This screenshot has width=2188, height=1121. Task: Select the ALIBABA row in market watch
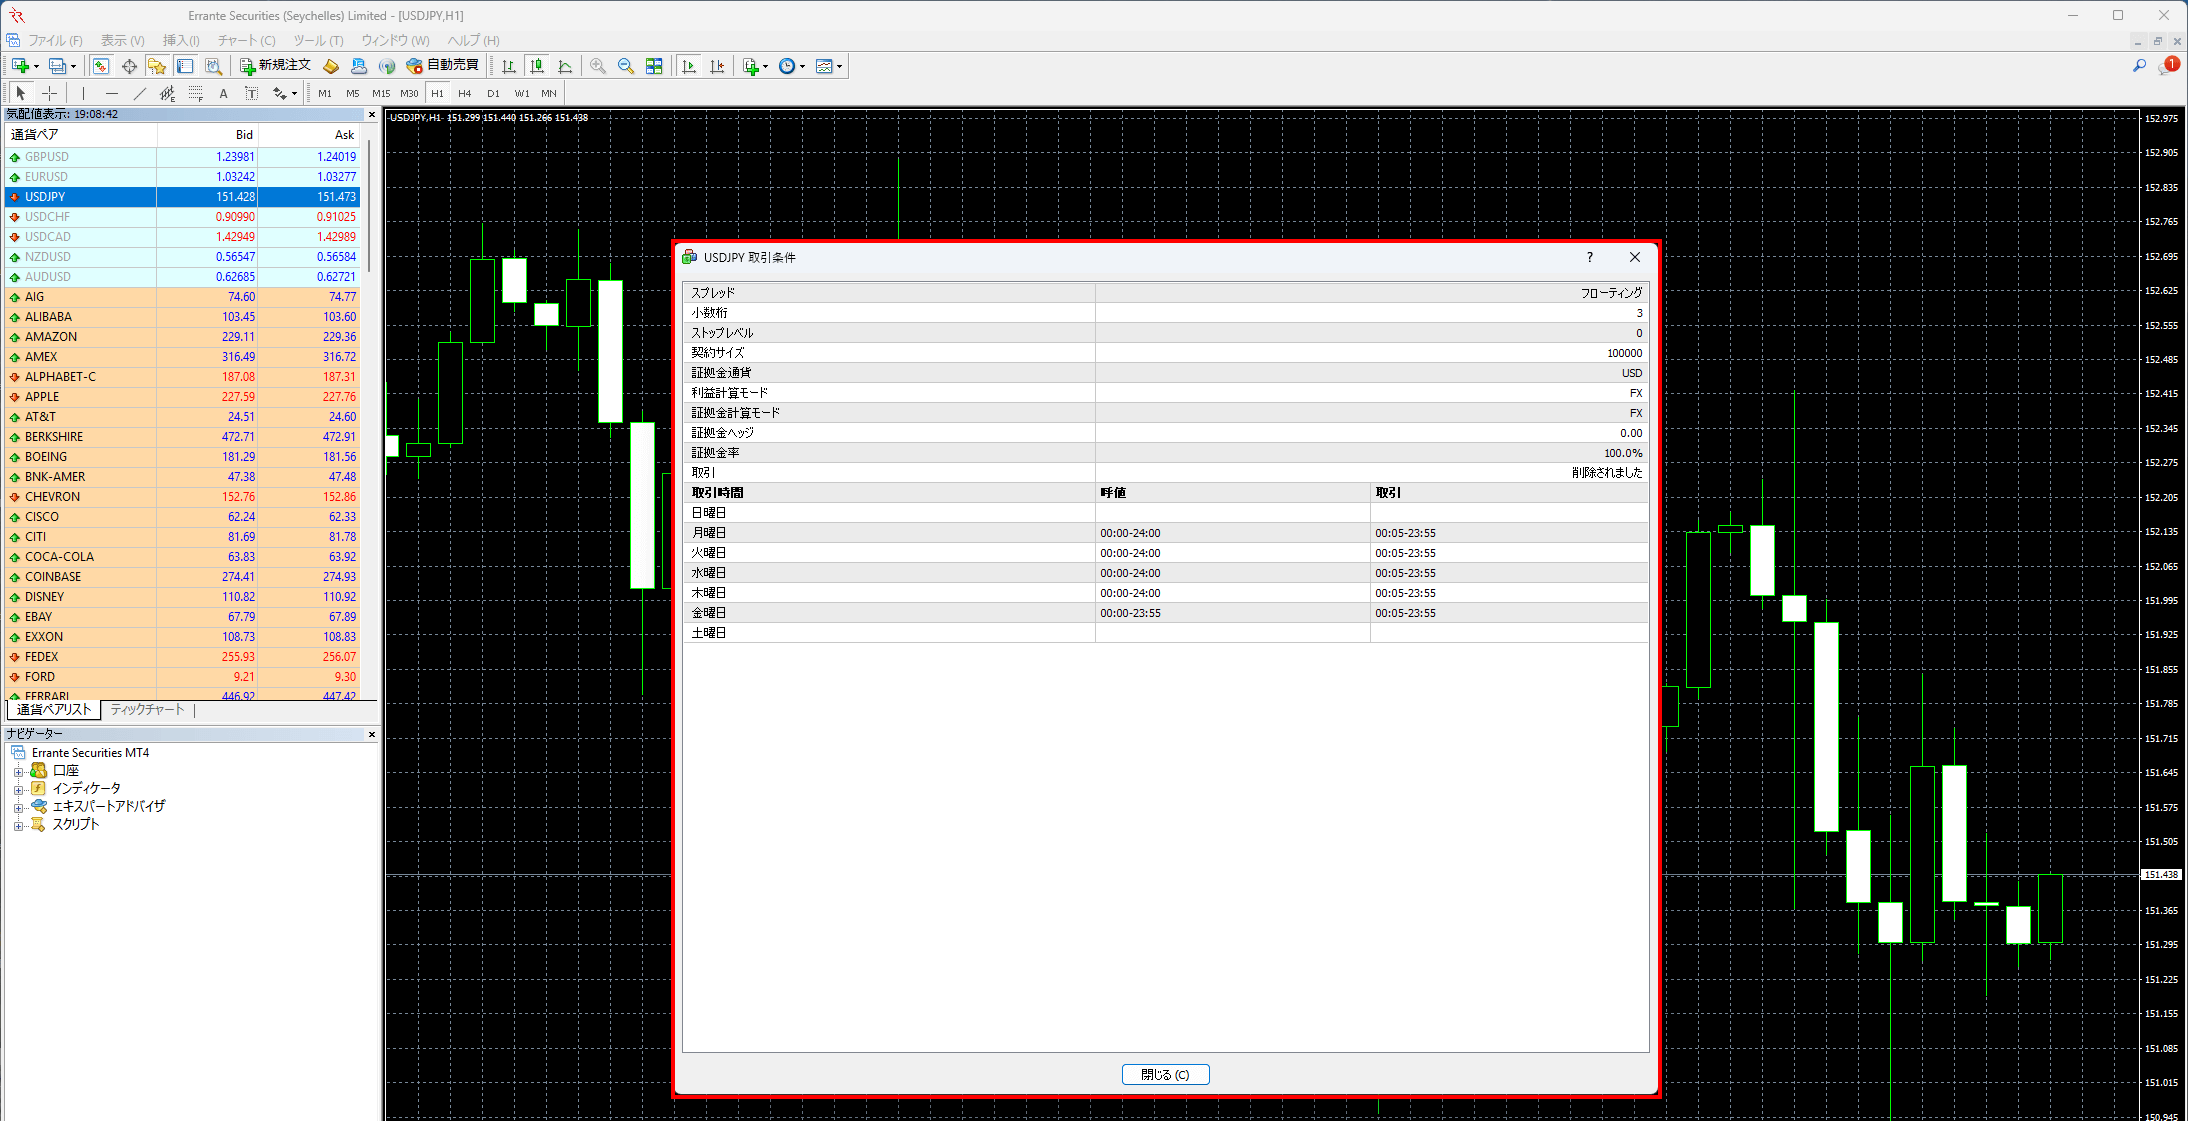pyautogui.click(x=48, y=317)
